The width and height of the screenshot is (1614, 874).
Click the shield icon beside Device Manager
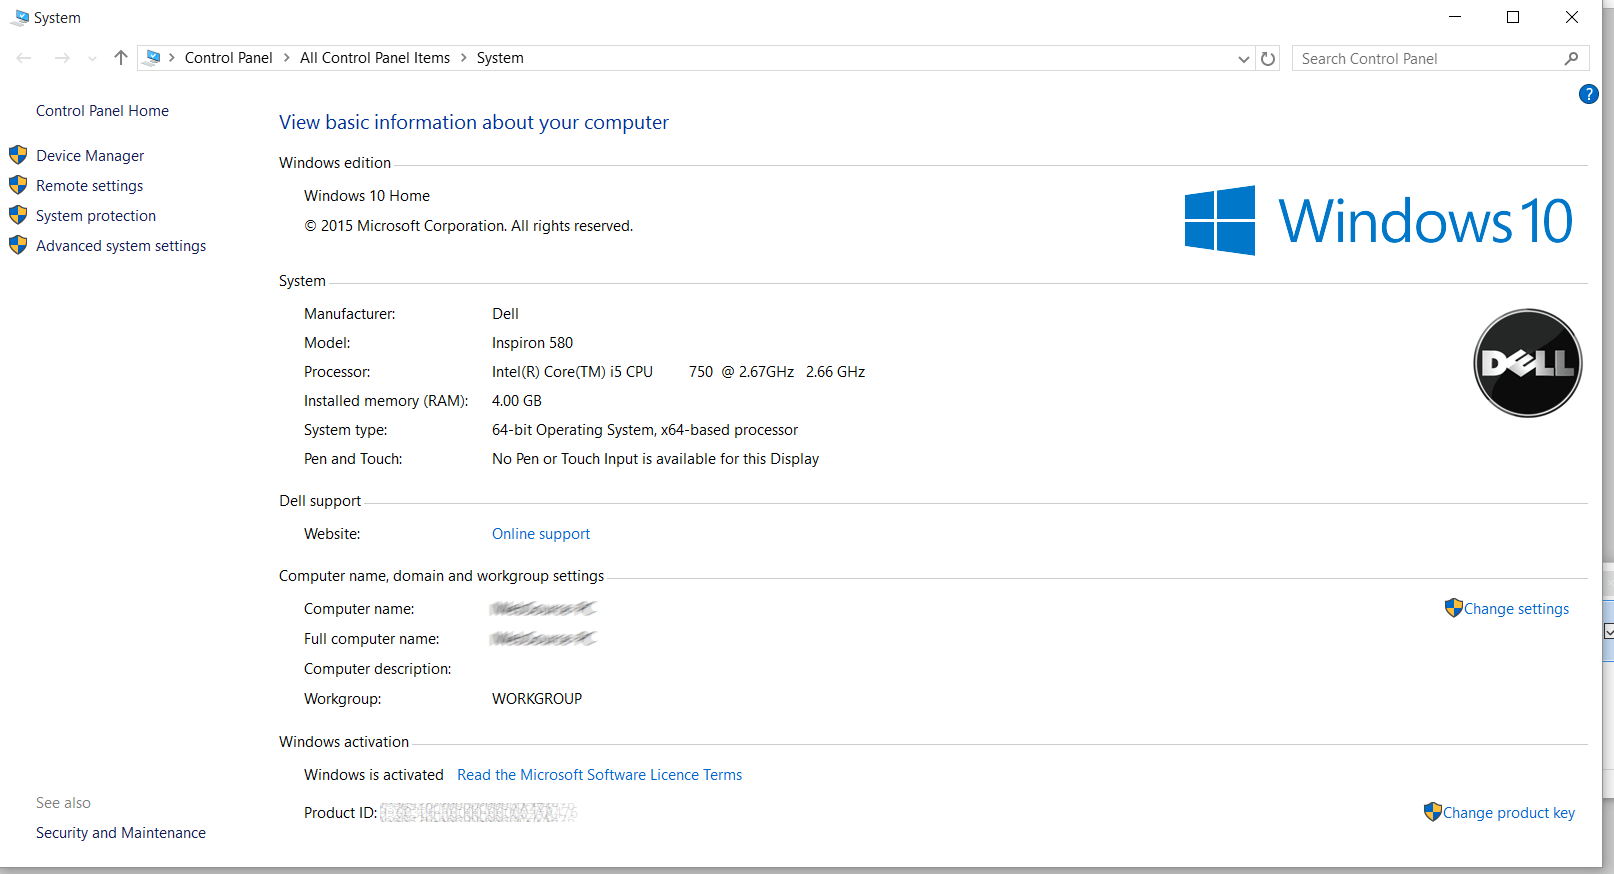18,155
